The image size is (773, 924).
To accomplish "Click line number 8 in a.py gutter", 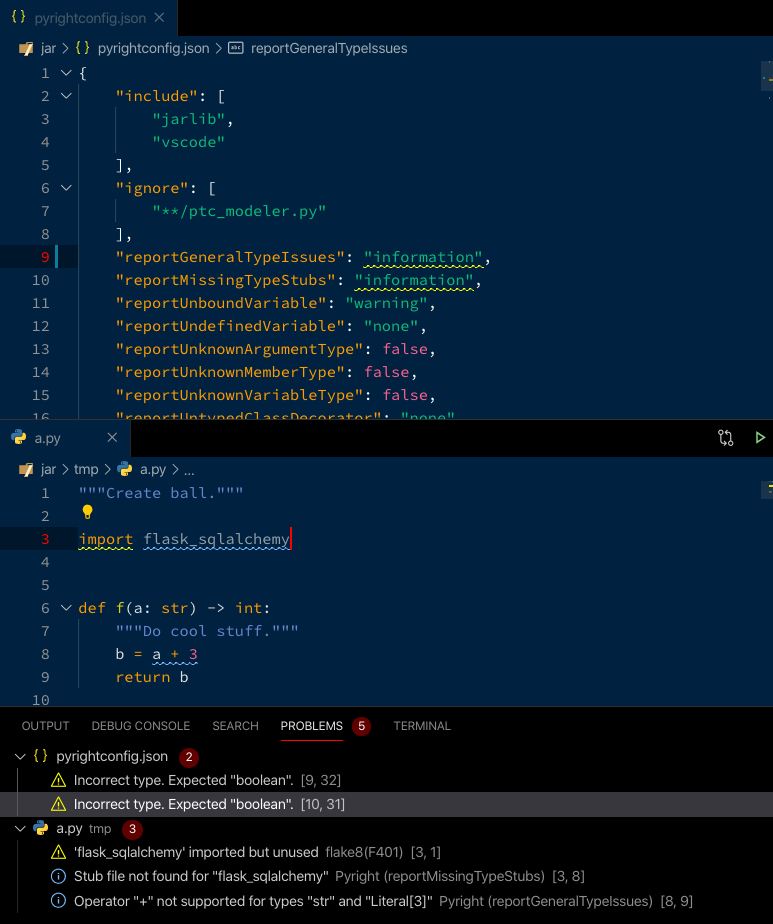I will click(45, 654).
